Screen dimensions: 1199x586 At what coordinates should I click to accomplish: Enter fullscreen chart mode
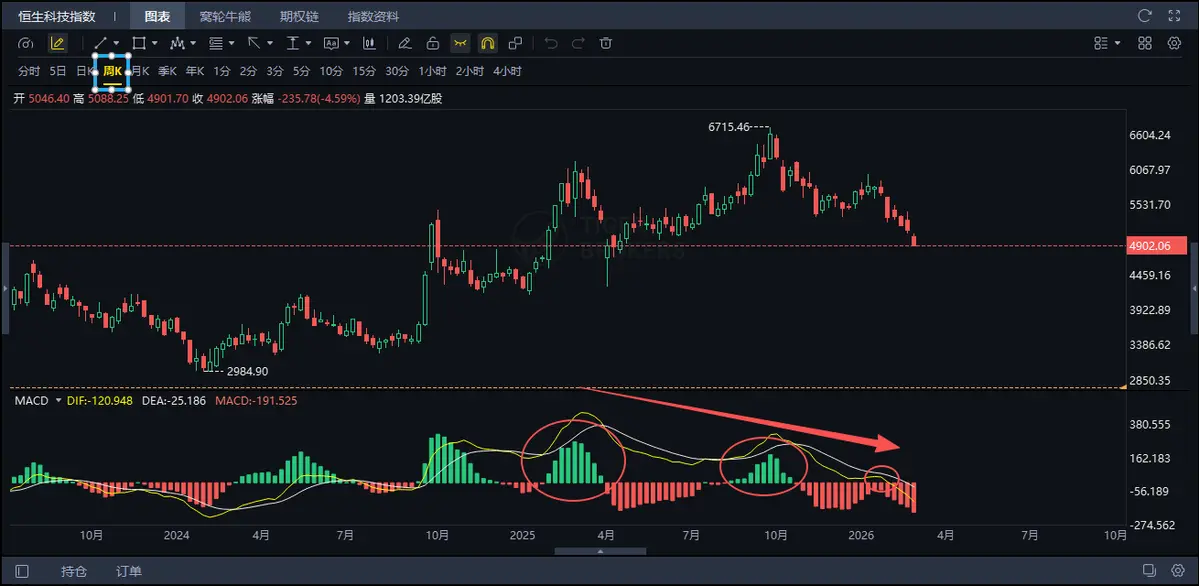[1174, 16]
